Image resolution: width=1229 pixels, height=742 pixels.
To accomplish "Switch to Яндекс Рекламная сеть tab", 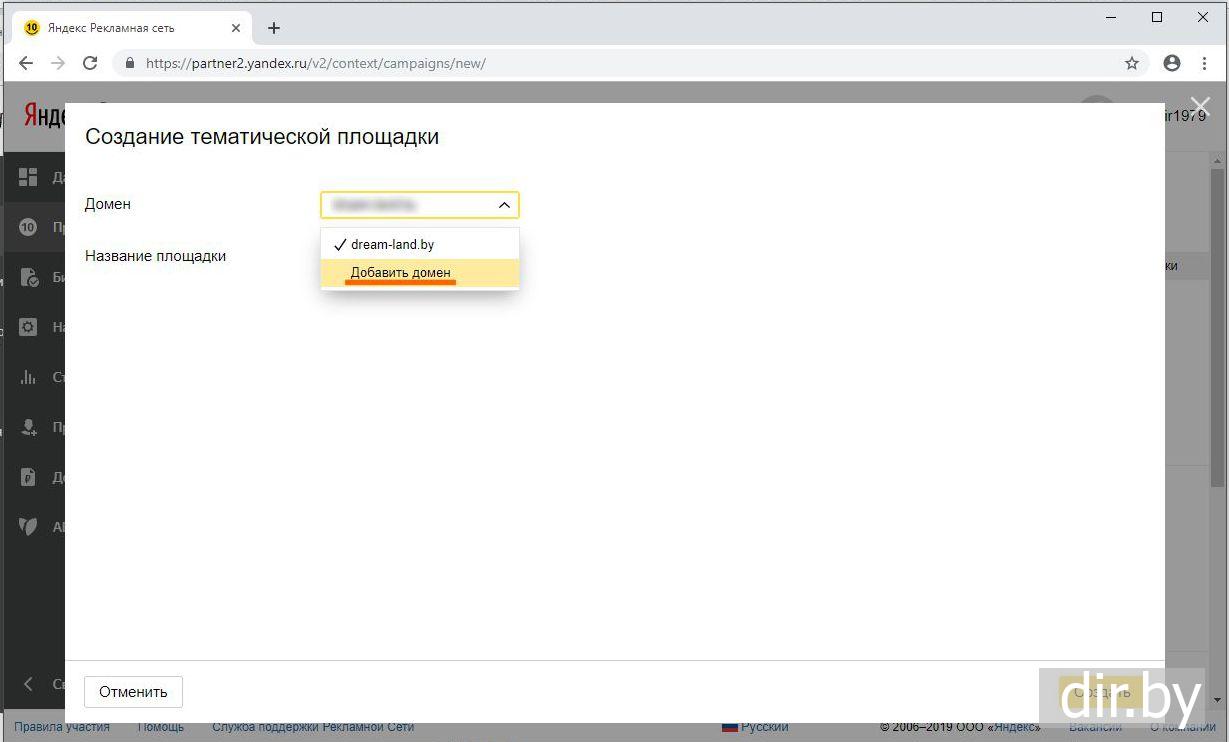I will tap(132, 28).
